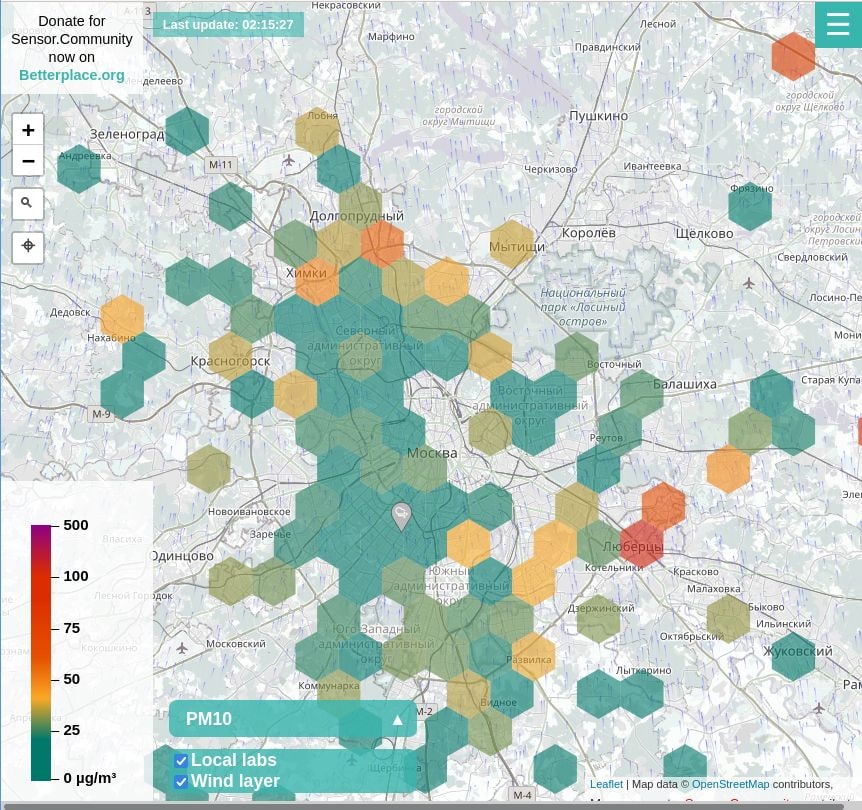Expand the PM10 pollutant selector
The image size is (862, 810).
[292, 719]
